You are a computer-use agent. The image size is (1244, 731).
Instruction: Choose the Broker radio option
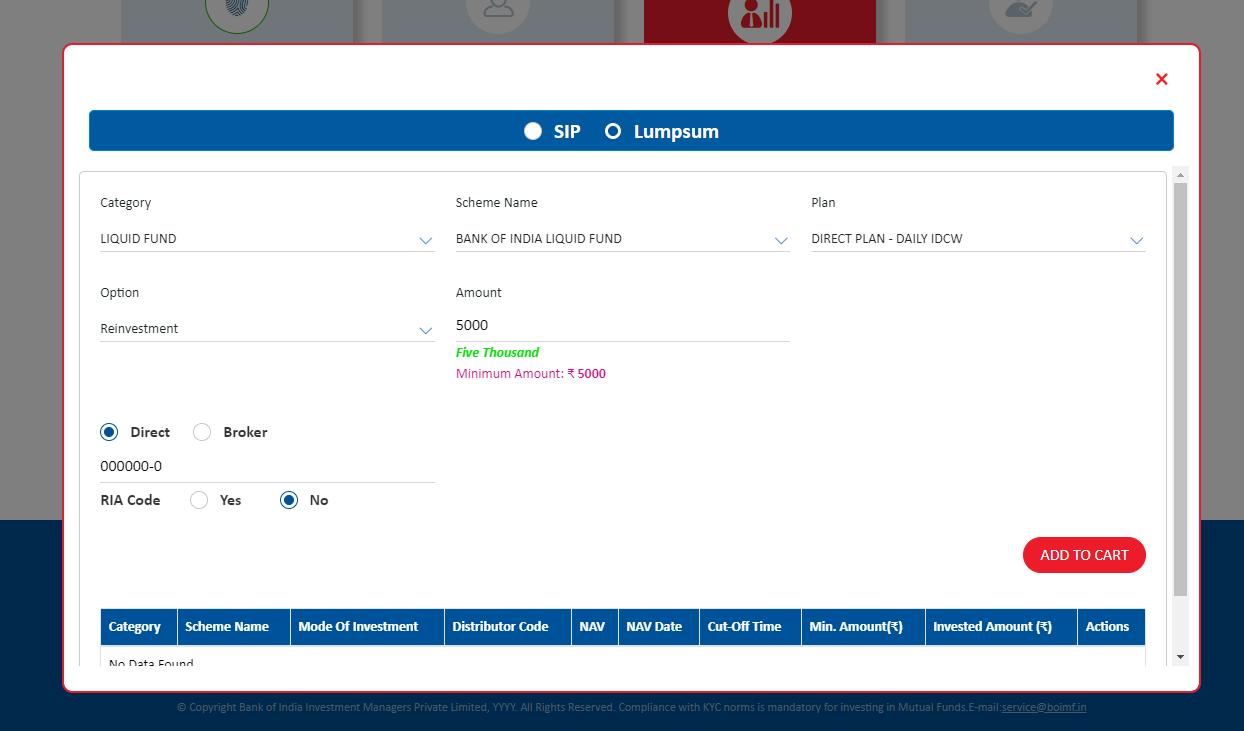[202, 432]
